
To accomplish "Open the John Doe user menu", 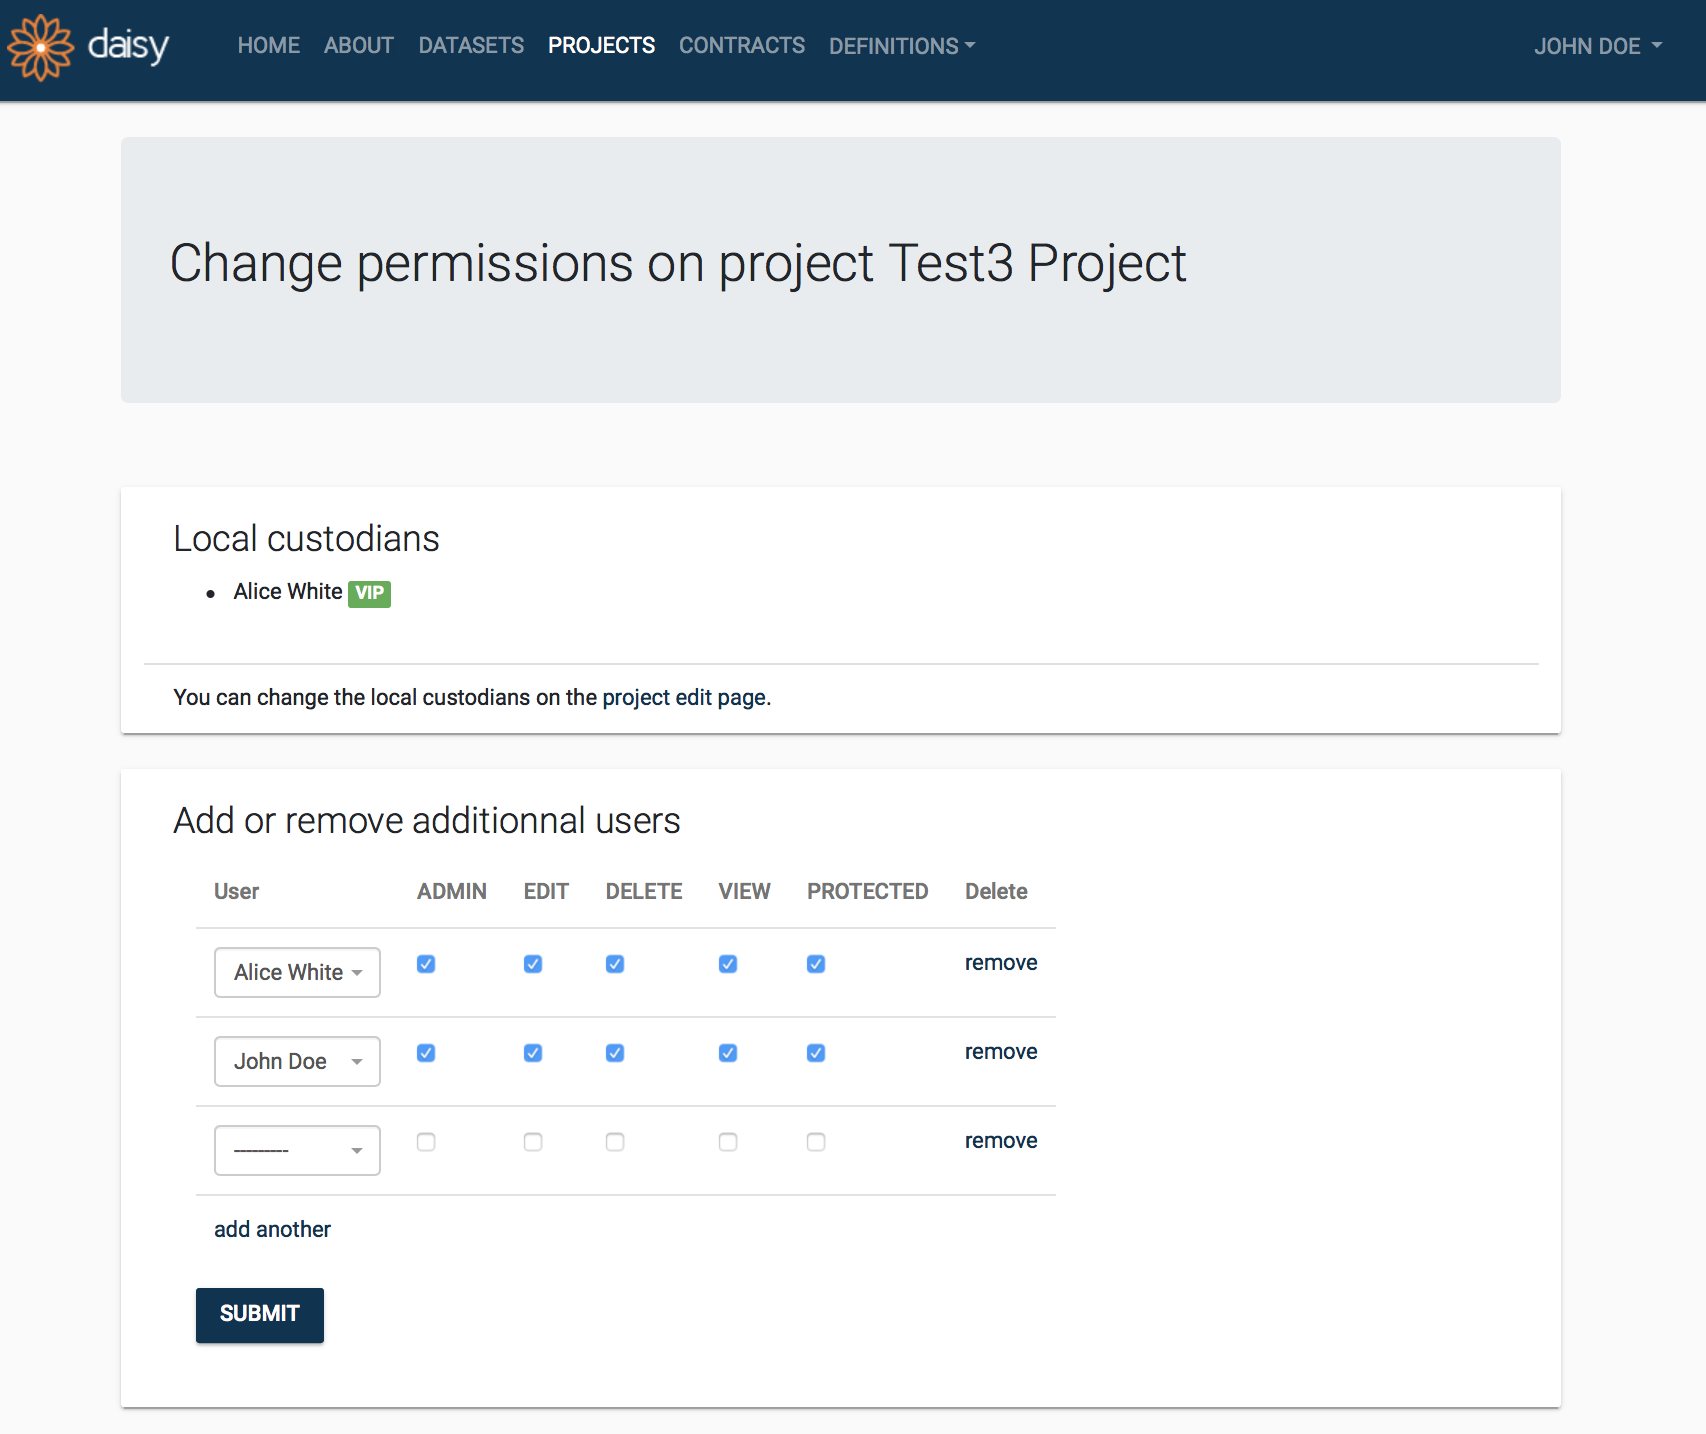I will point(1597,46).
